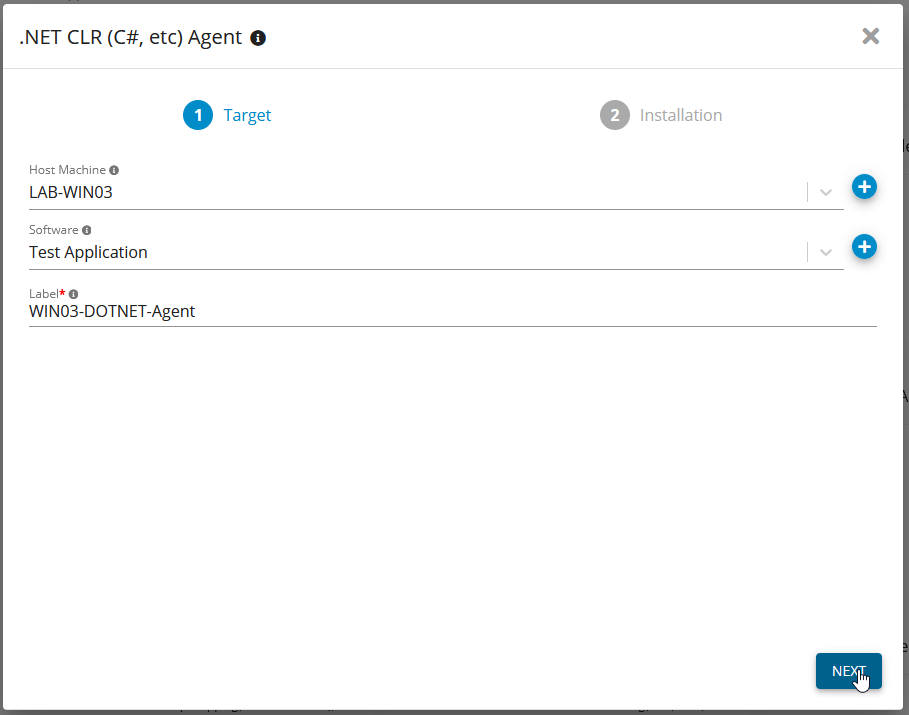Click the plus icon to add a host machine

coord(864,187)
